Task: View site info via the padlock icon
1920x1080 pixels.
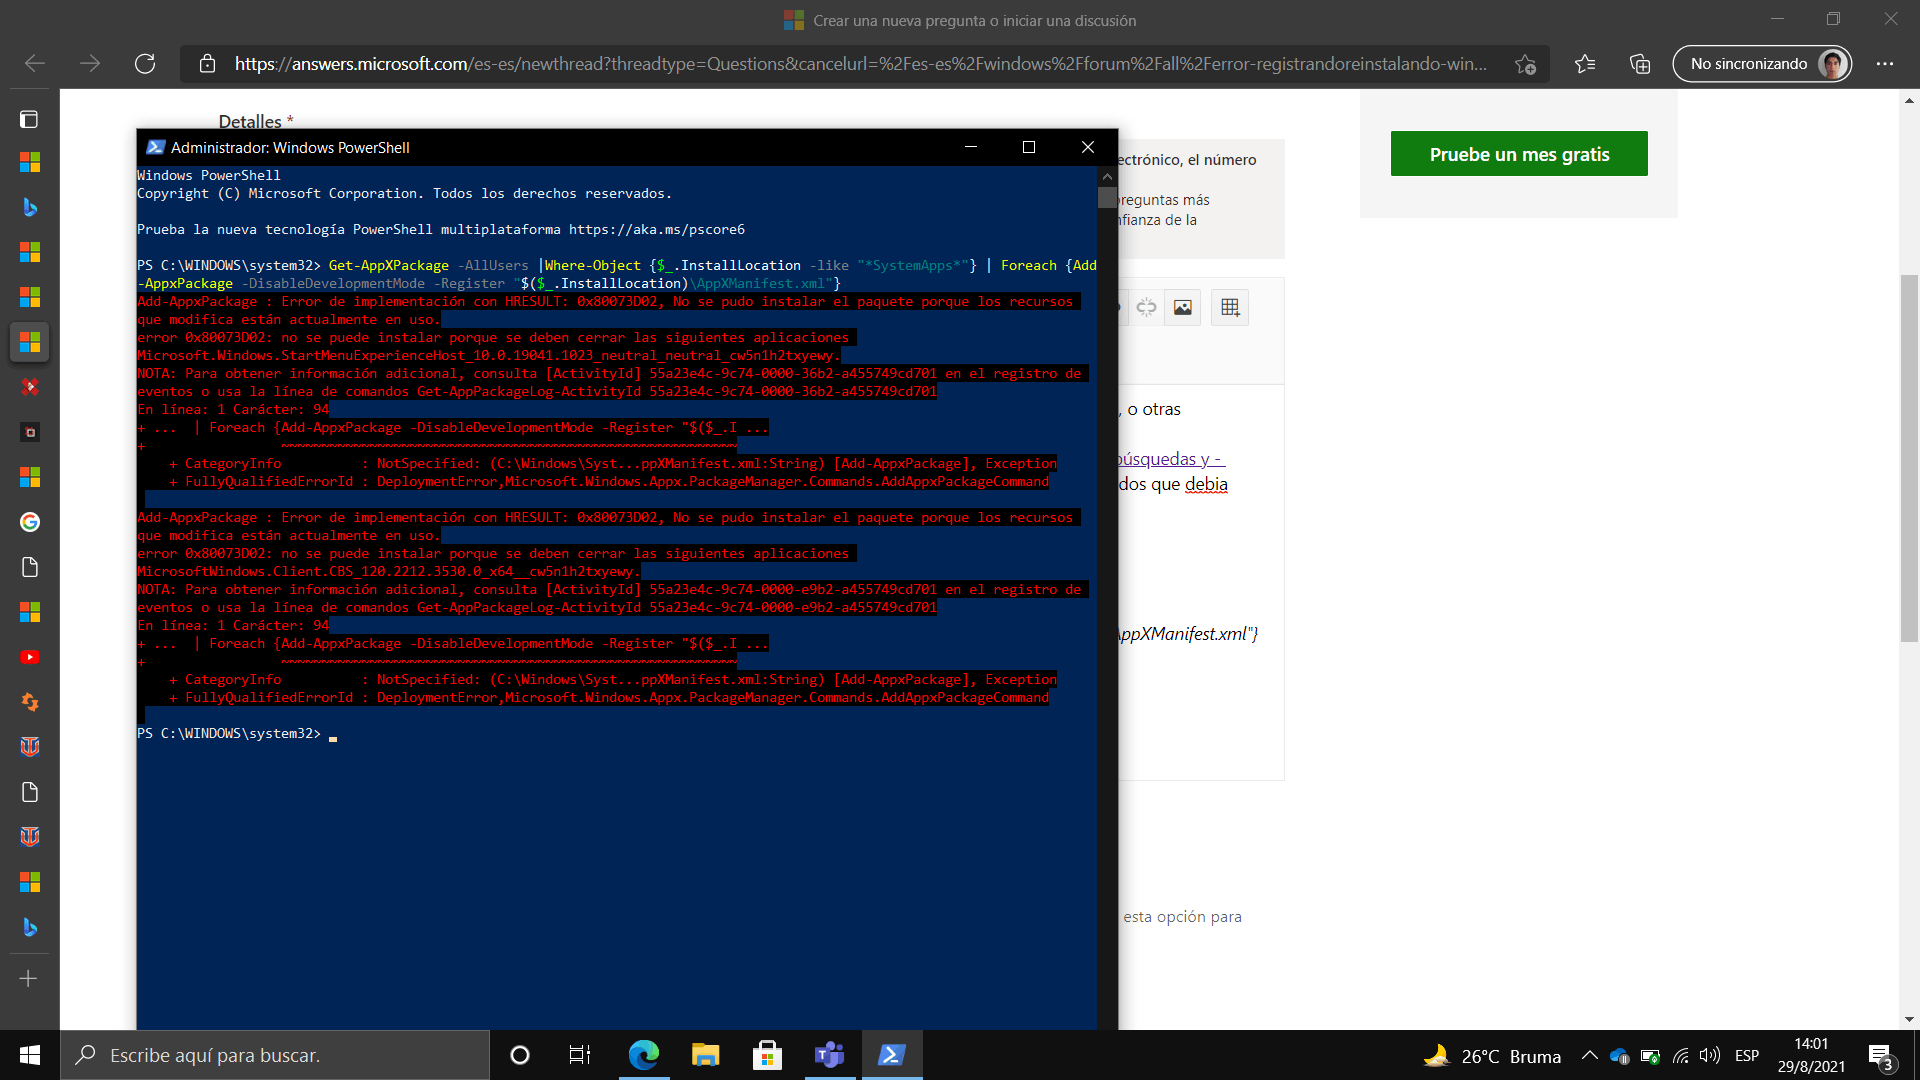Action: click(207, 64)
